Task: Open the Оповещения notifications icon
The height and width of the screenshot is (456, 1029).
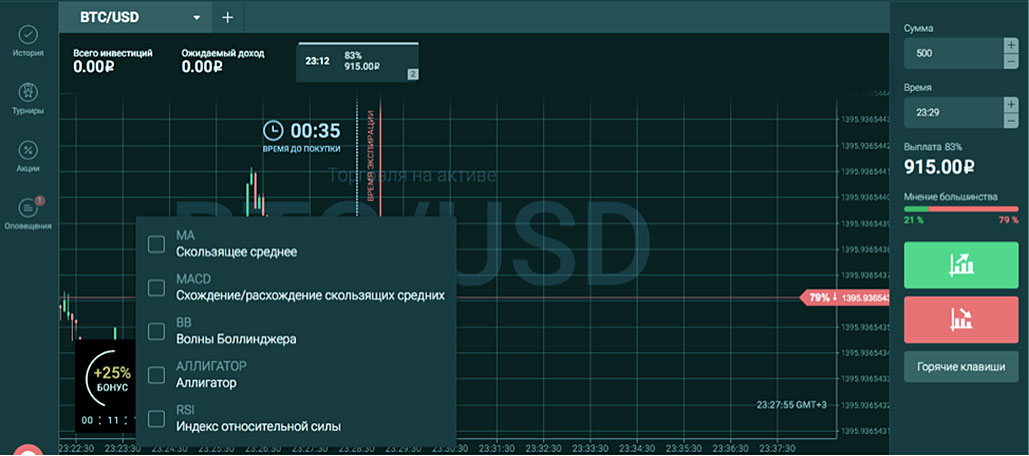Action: click(28, 208)
